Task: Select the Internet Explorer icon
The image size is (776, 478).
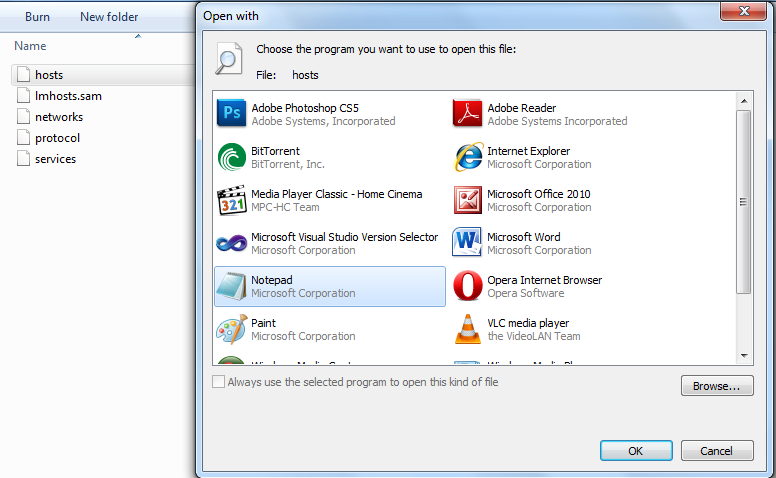Action: (467, 157)
